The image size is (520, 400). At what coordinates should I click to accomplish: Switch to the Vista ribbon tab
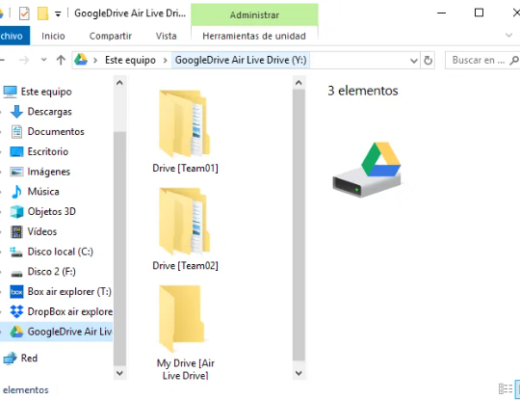tap(166, 36)
